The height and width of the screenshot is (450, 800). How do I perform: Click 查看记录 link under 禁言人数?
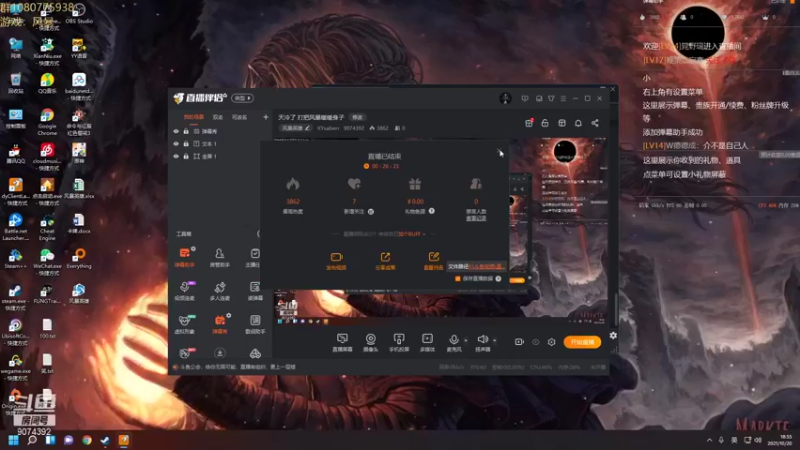pos(476,218)
